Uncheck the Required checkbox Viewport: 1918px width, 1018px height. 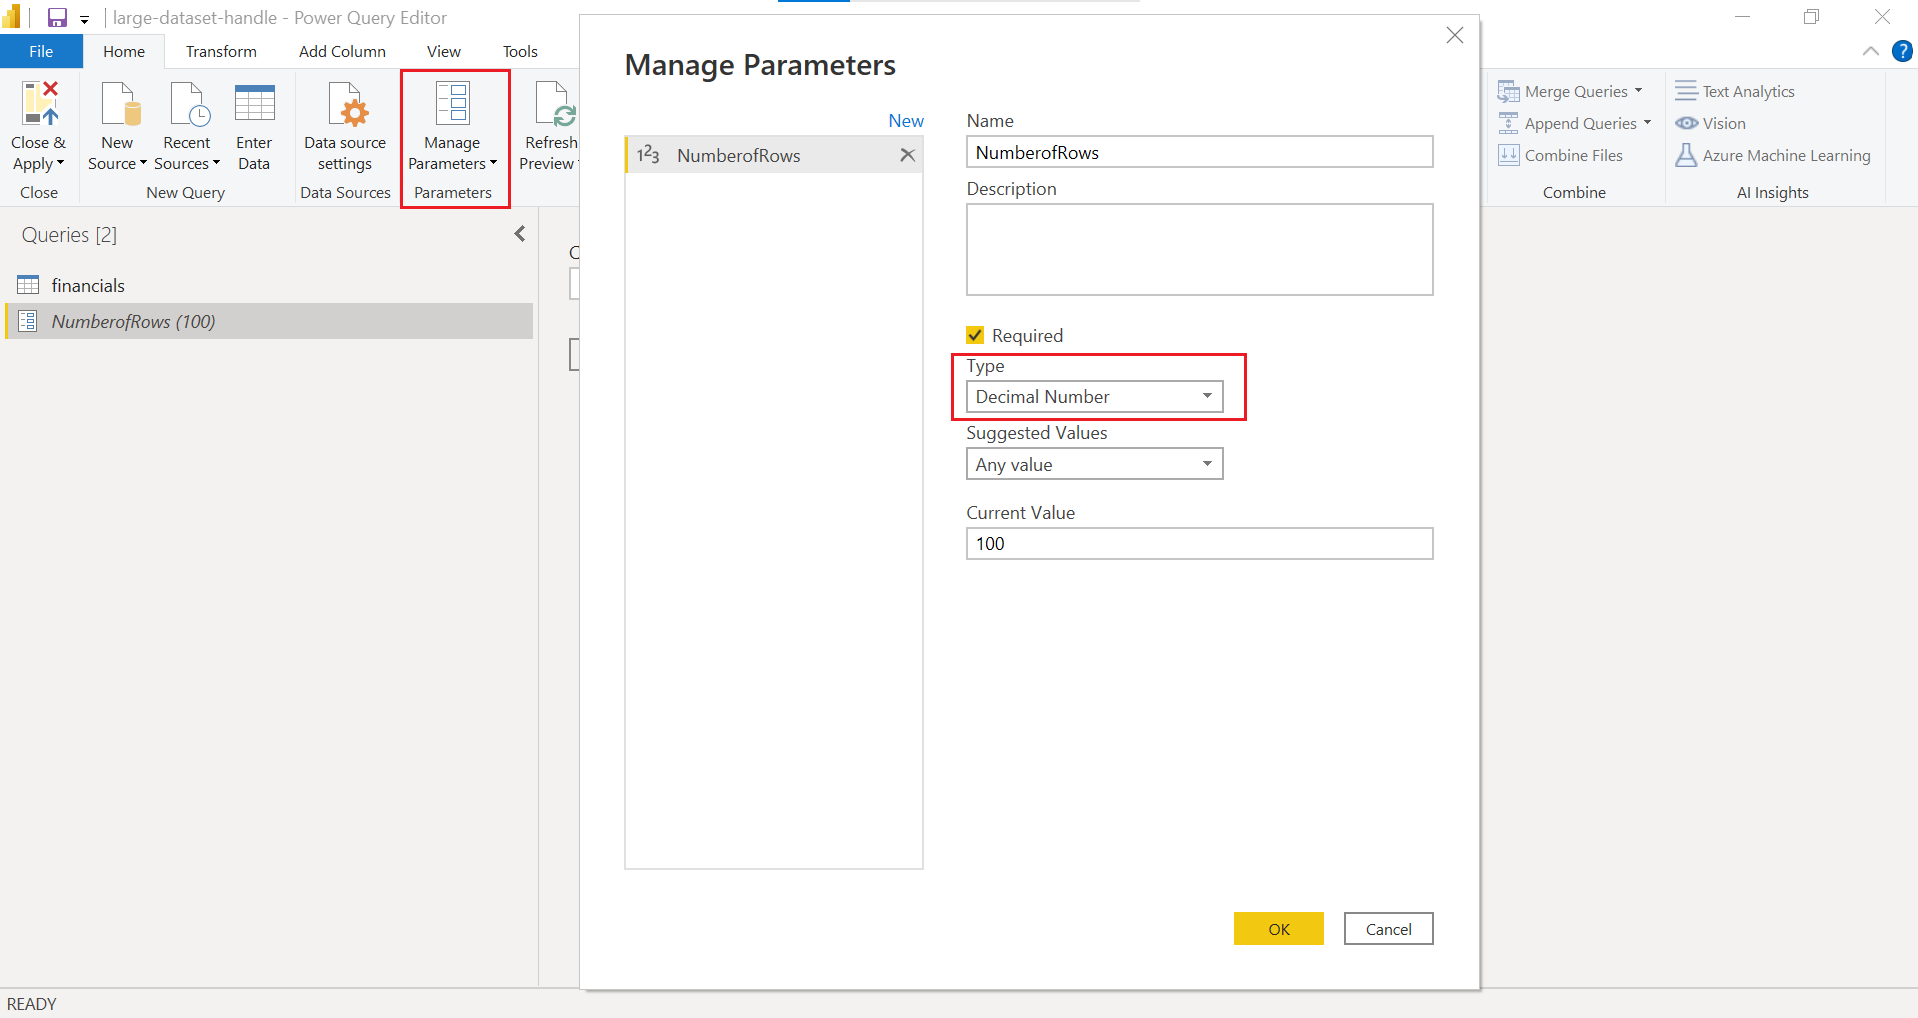click(975, 335)
